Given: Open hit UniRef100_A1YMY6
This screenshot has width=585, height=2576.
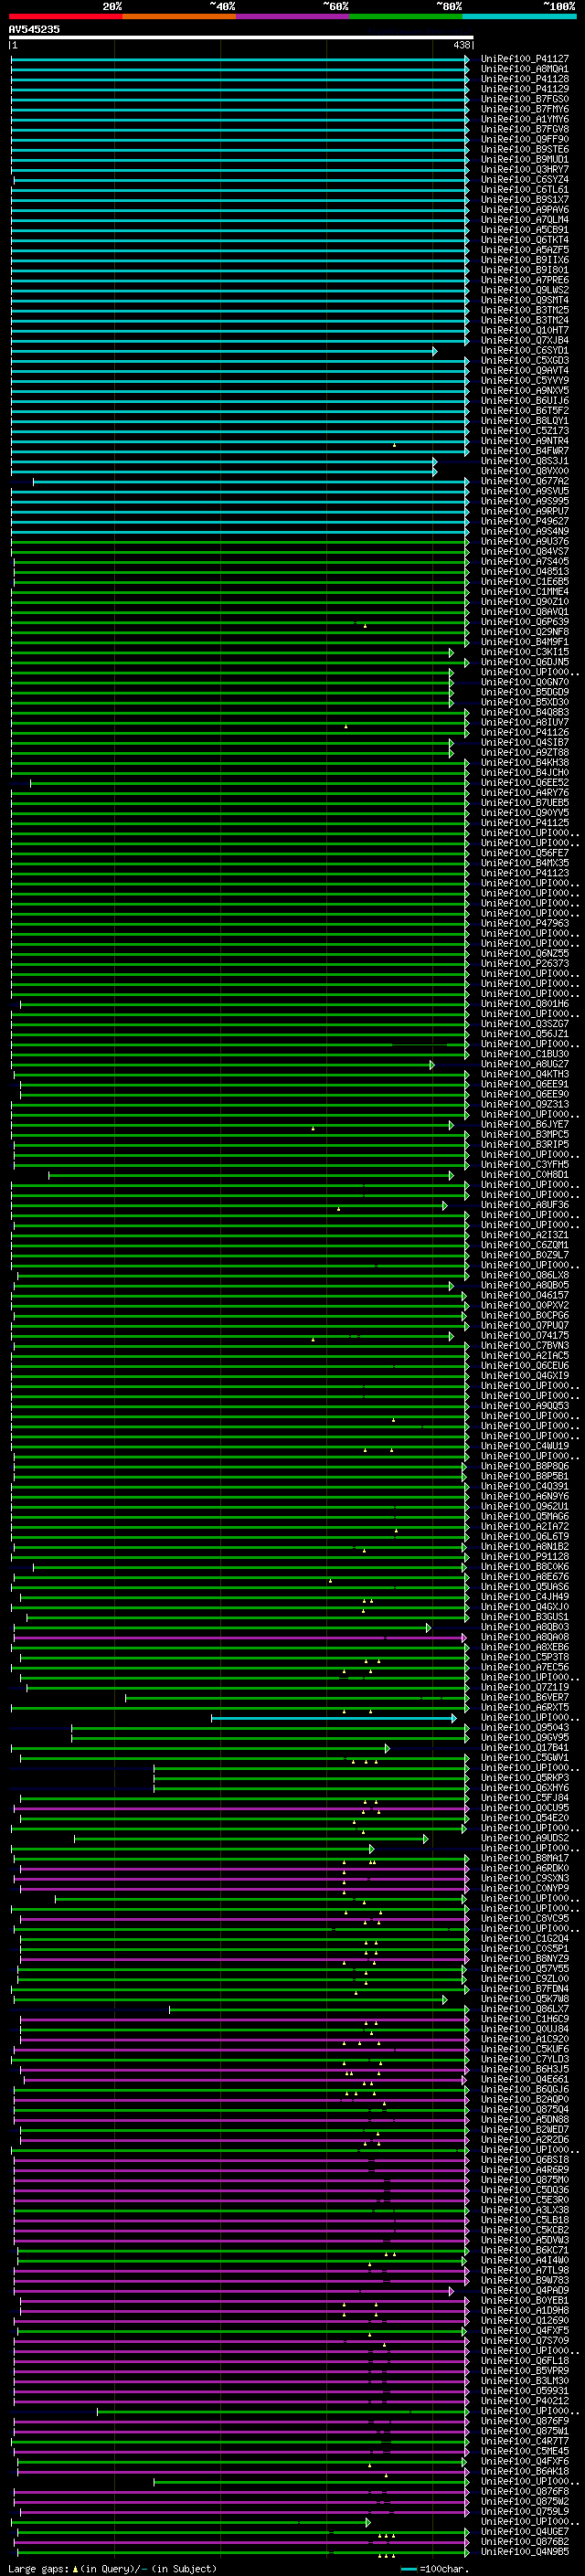Looking at the screenshot, I should [x=525, y=119].
